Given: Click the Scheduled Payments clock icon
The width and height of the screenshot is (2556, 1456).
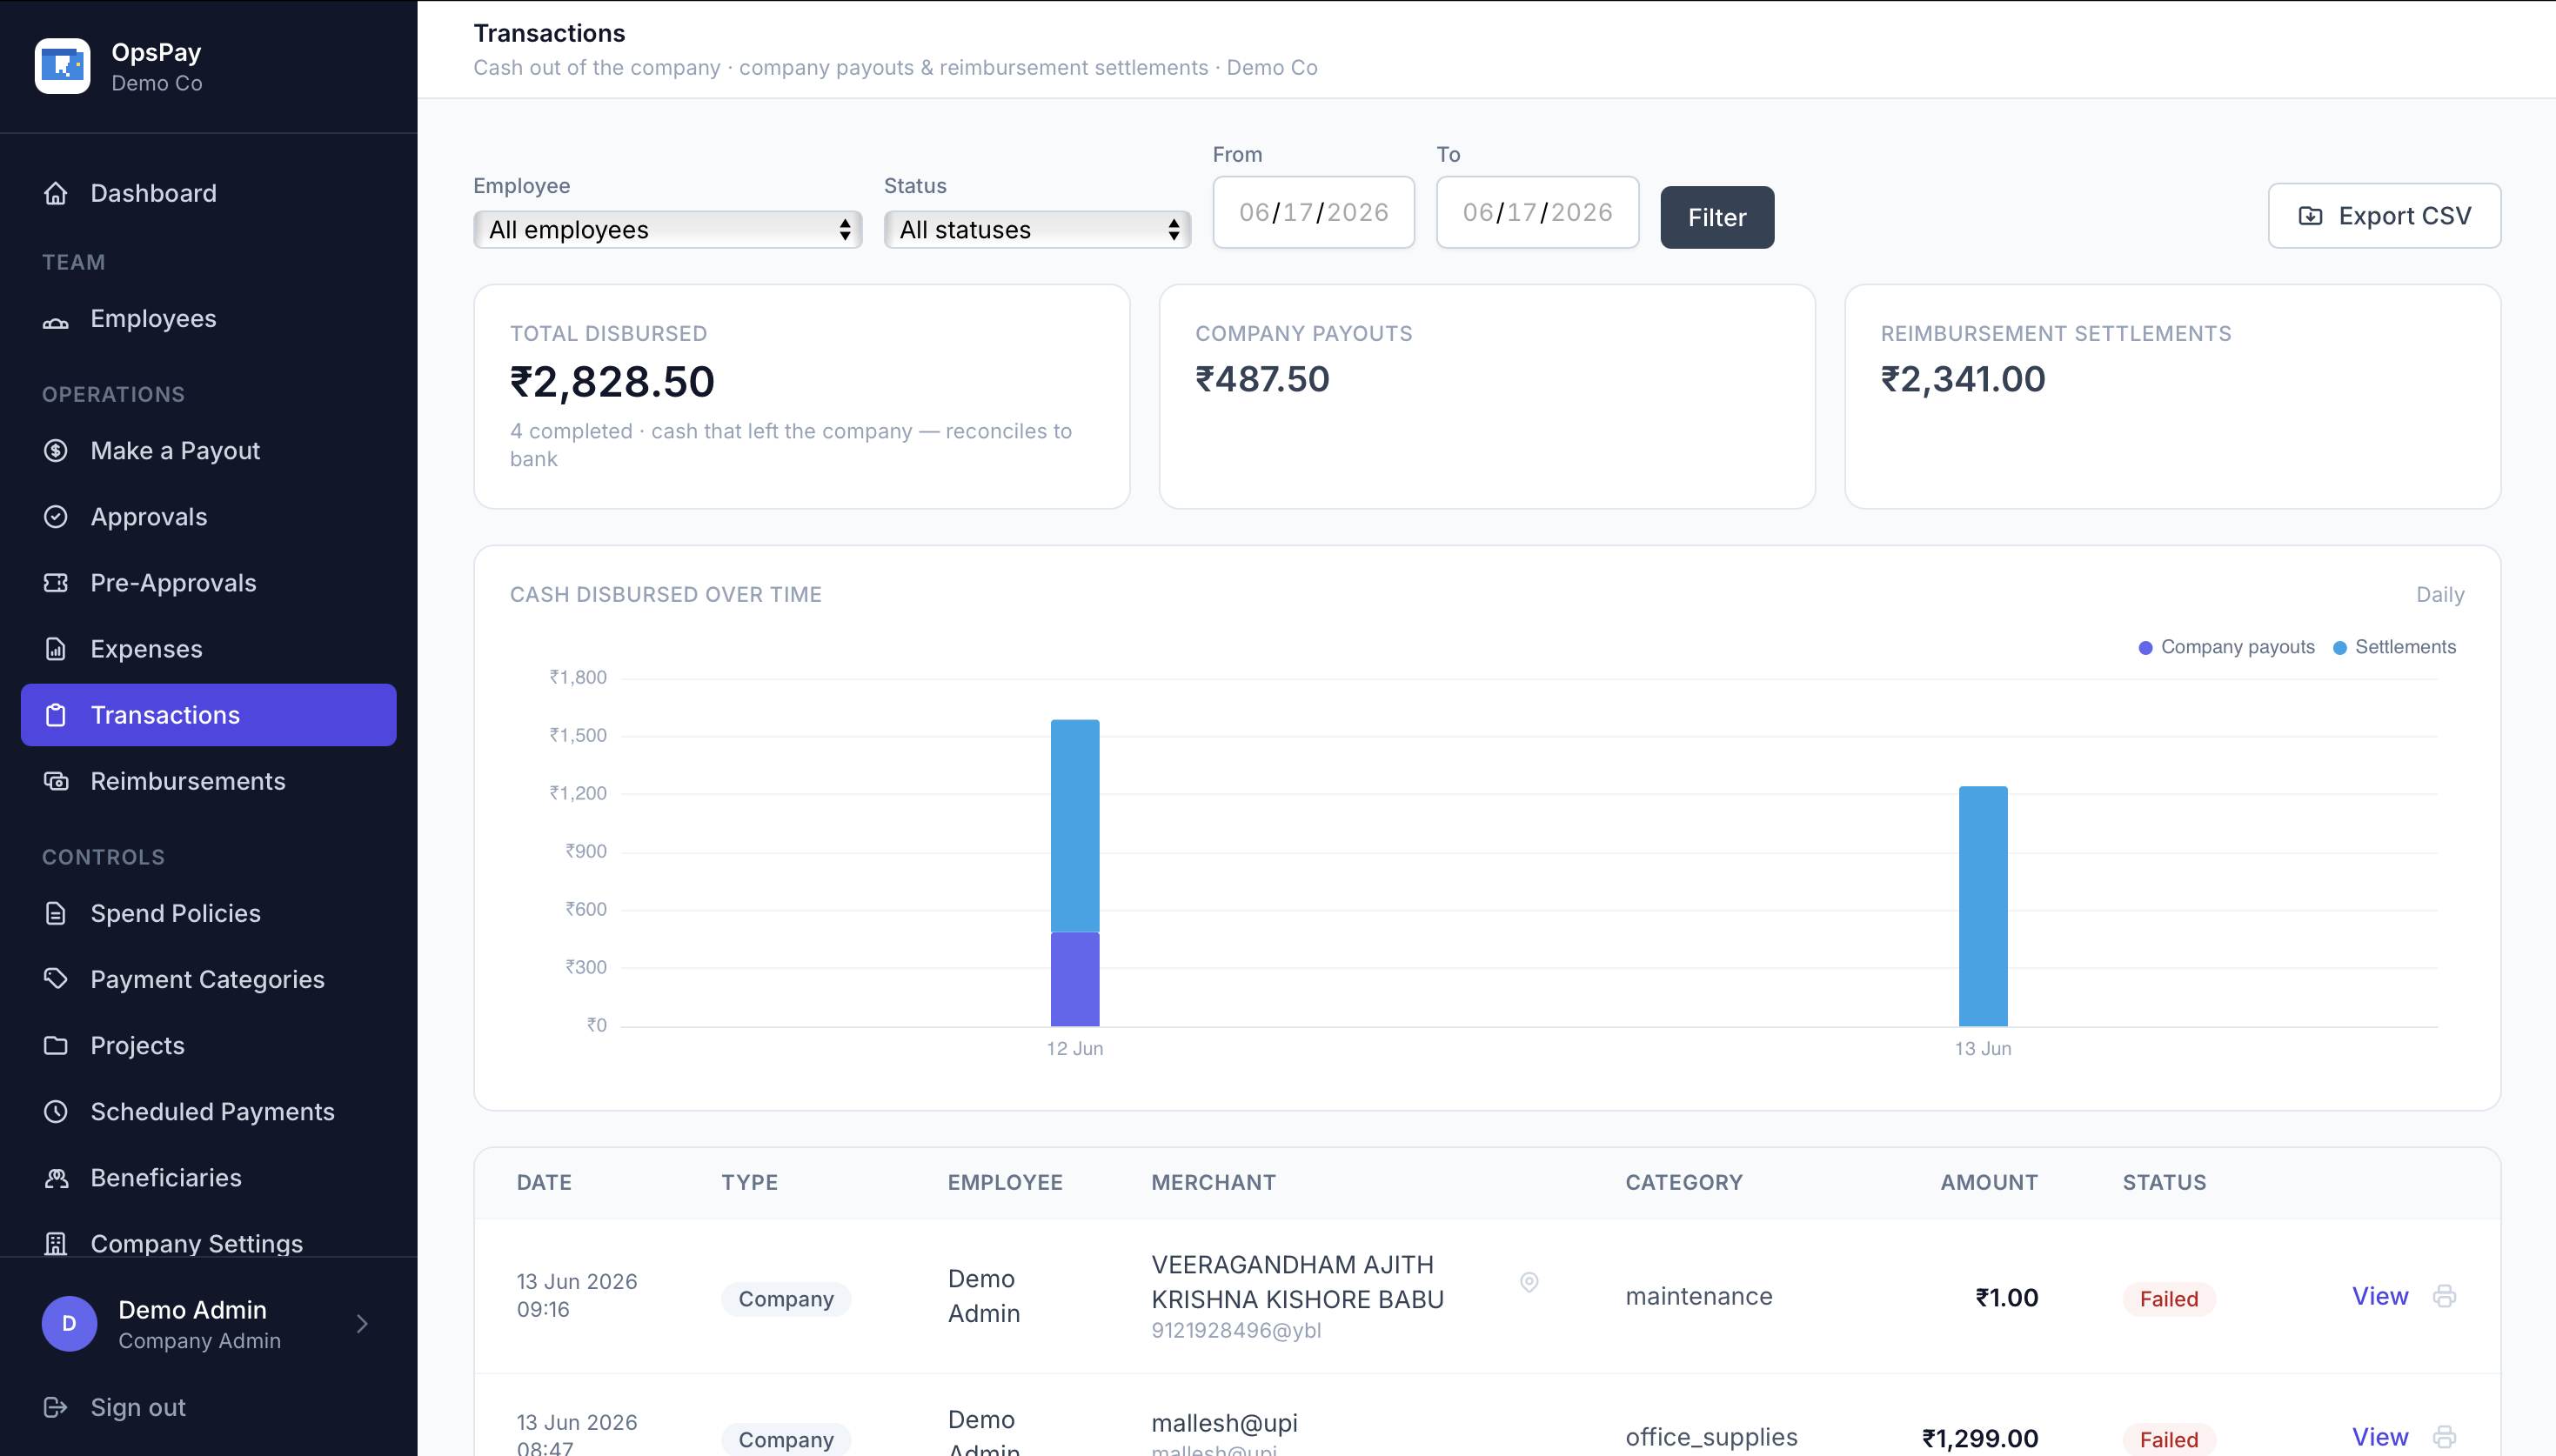Looking at the screenshot, I should (x=56, y=1111).
